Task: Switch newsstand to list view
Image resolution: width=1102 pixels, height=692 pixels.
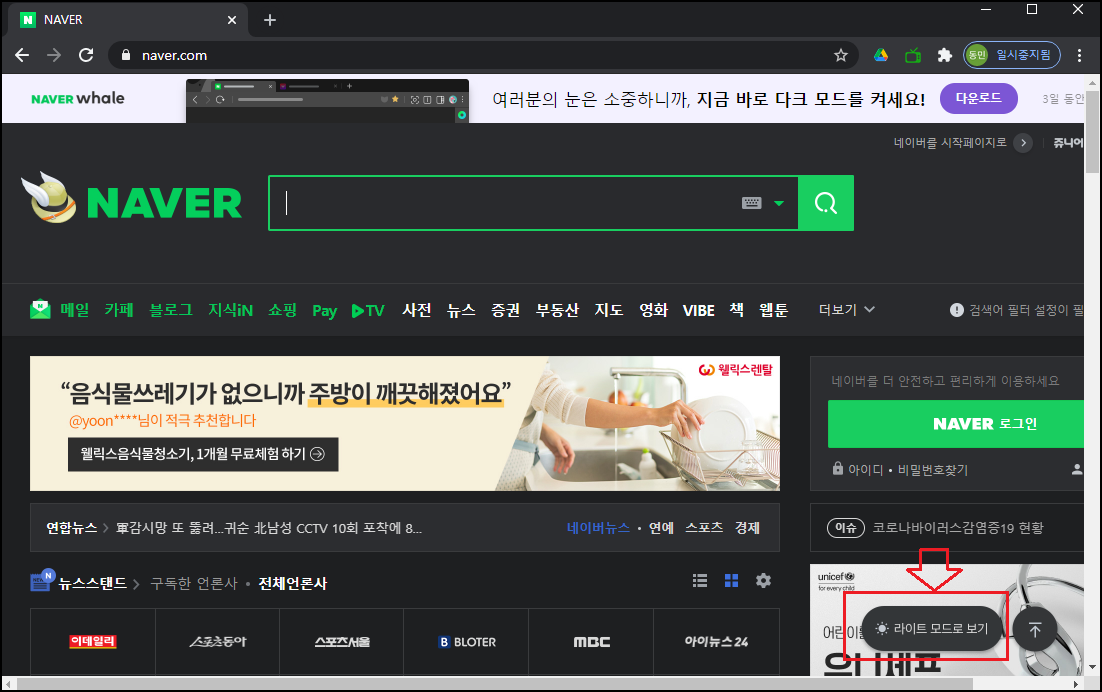Action: (x=700, y=580)
